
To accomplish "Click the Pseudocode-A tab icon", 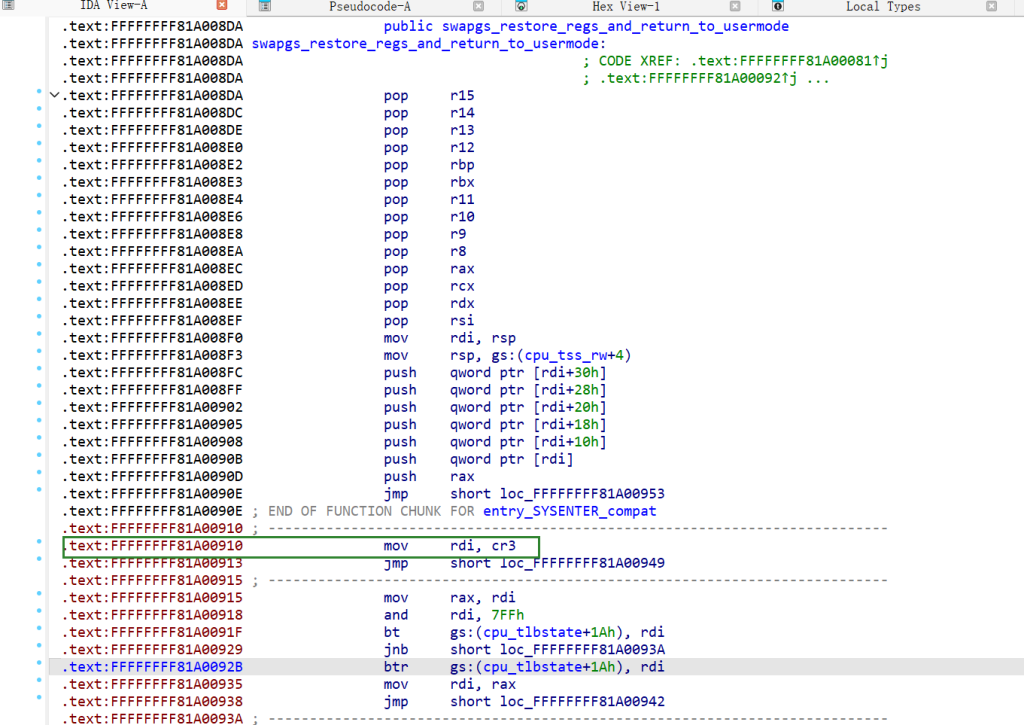I will point(264,6).
